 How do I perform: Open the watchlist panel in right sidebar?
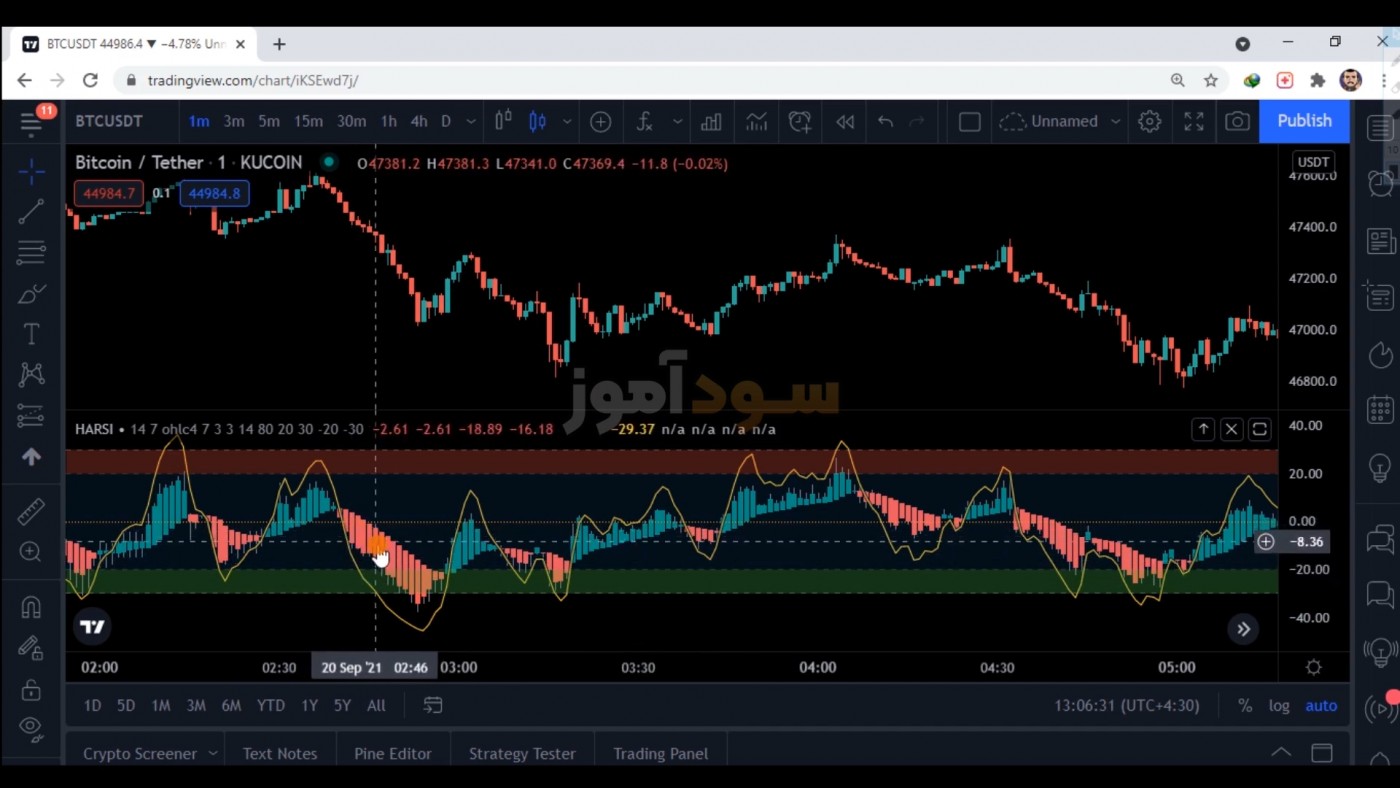point(1381,128)
